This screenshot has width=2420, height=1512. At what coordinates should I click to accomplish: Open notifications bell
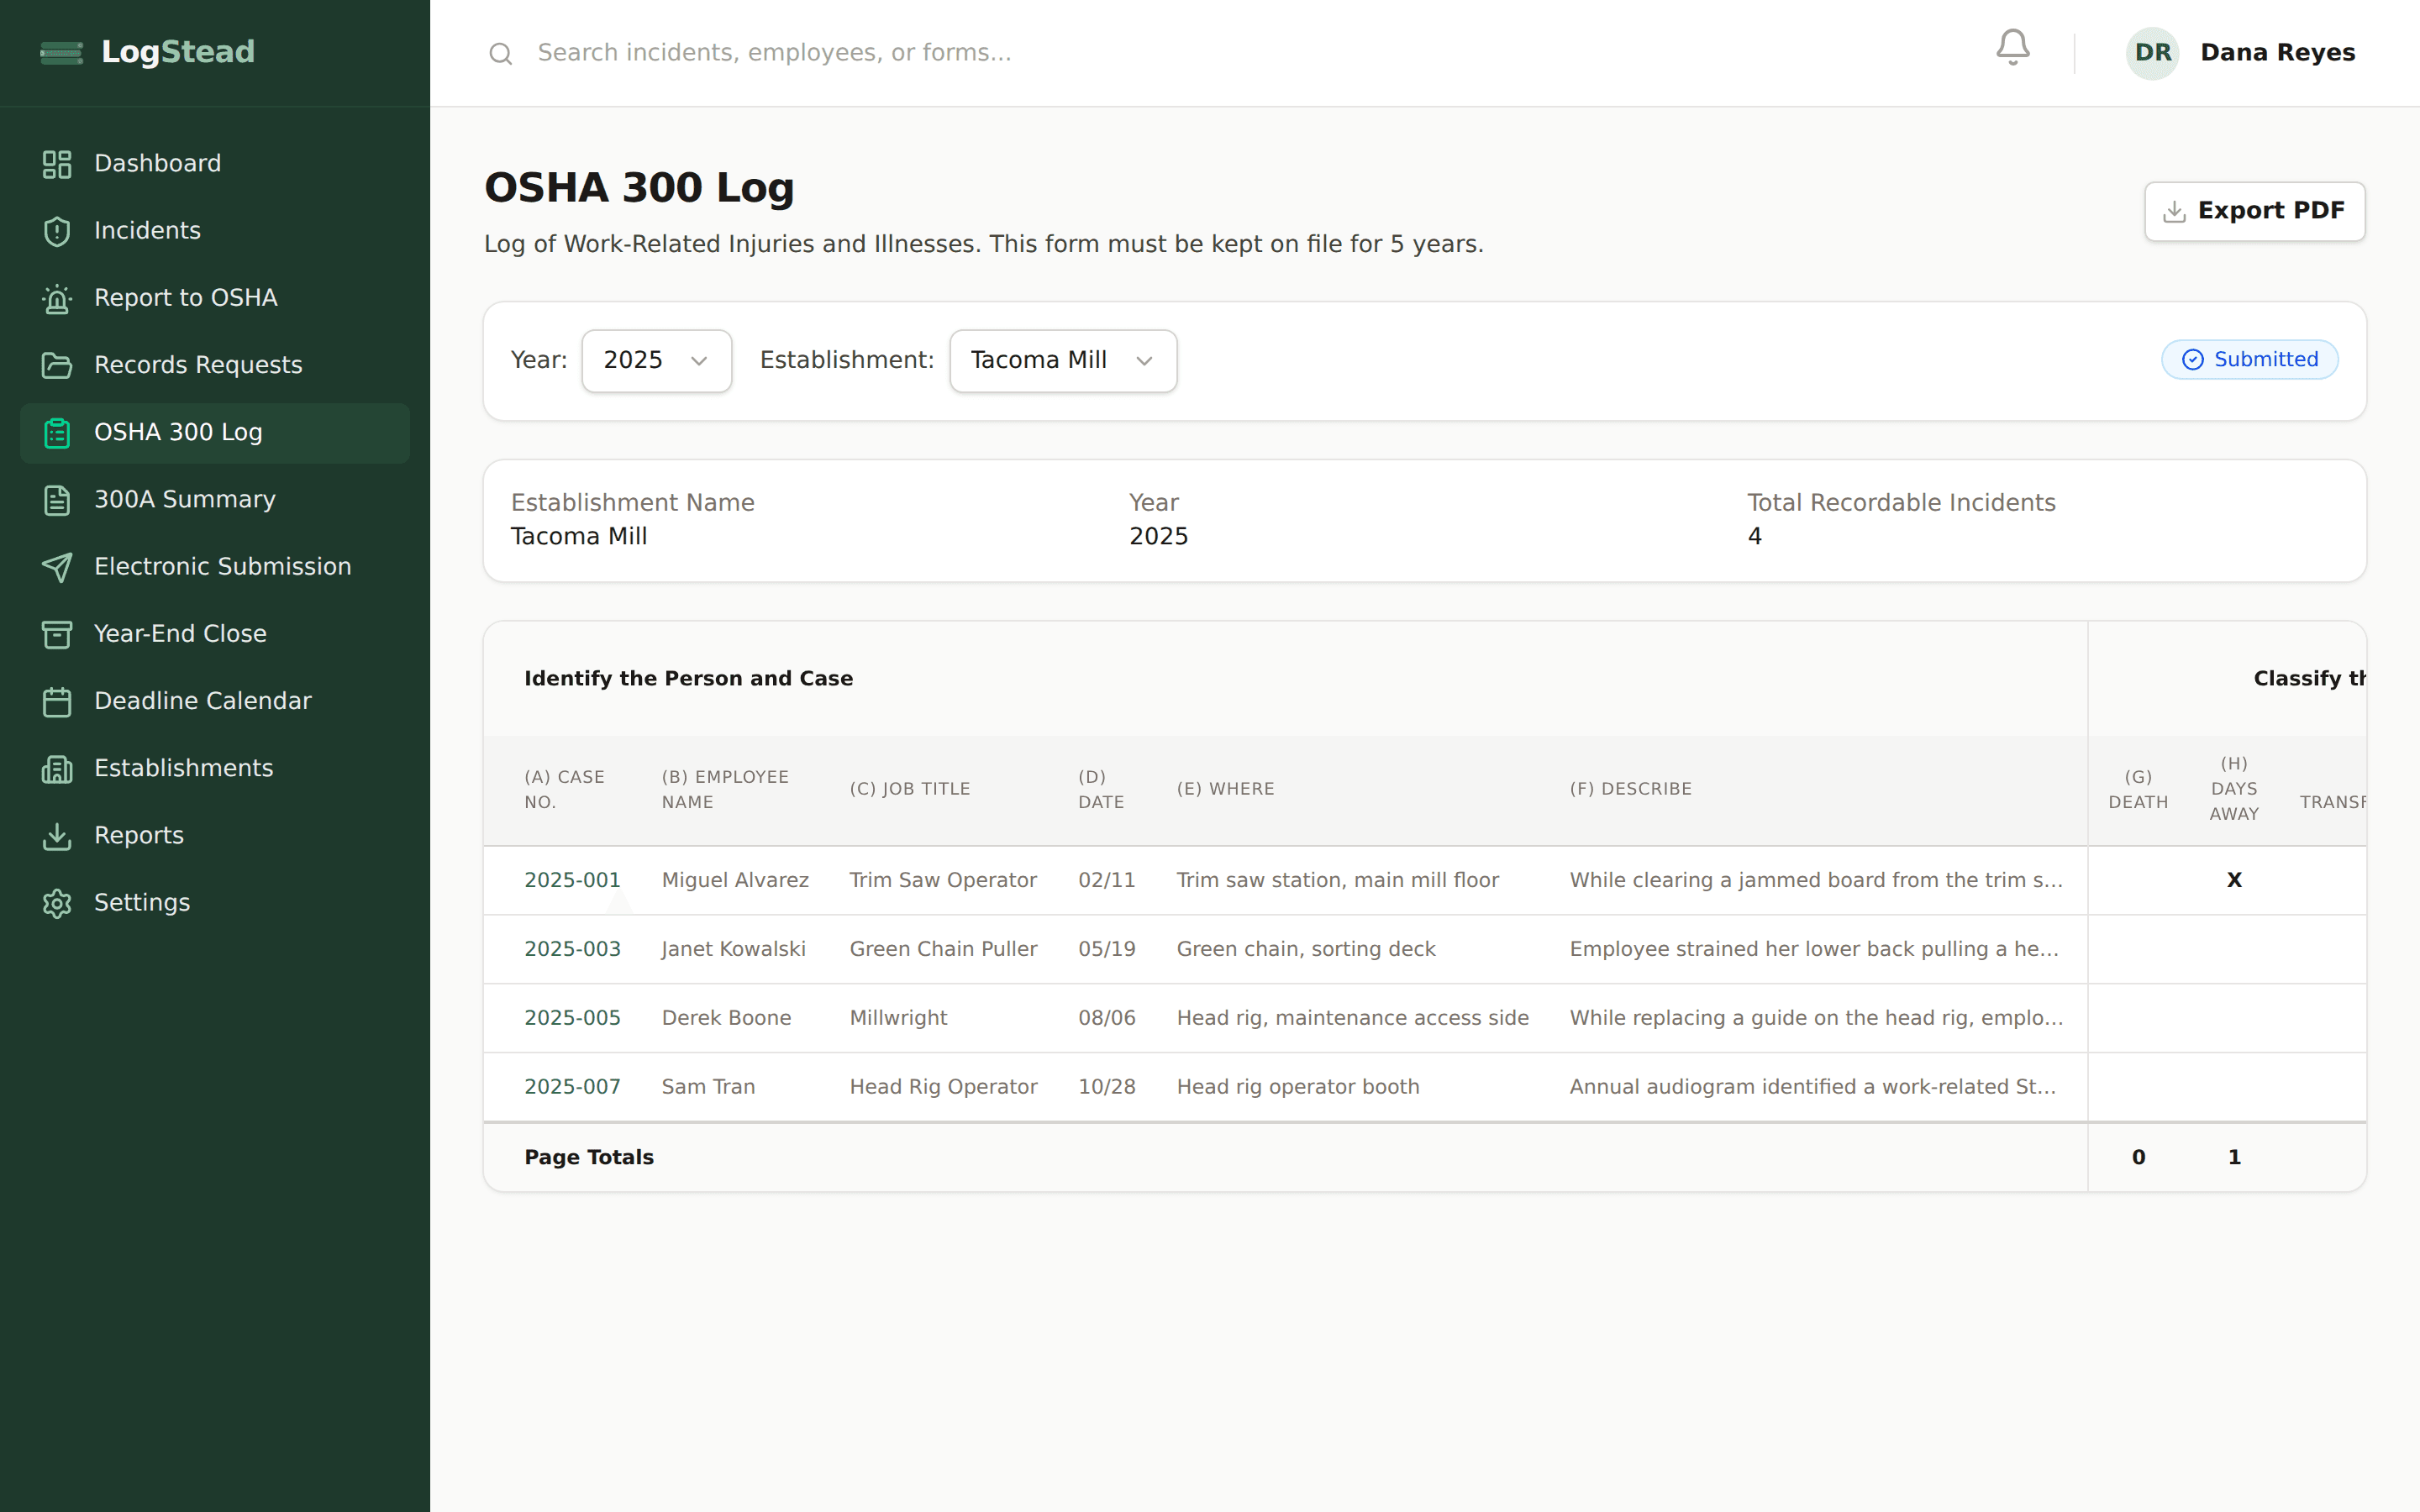[2012, 48]
